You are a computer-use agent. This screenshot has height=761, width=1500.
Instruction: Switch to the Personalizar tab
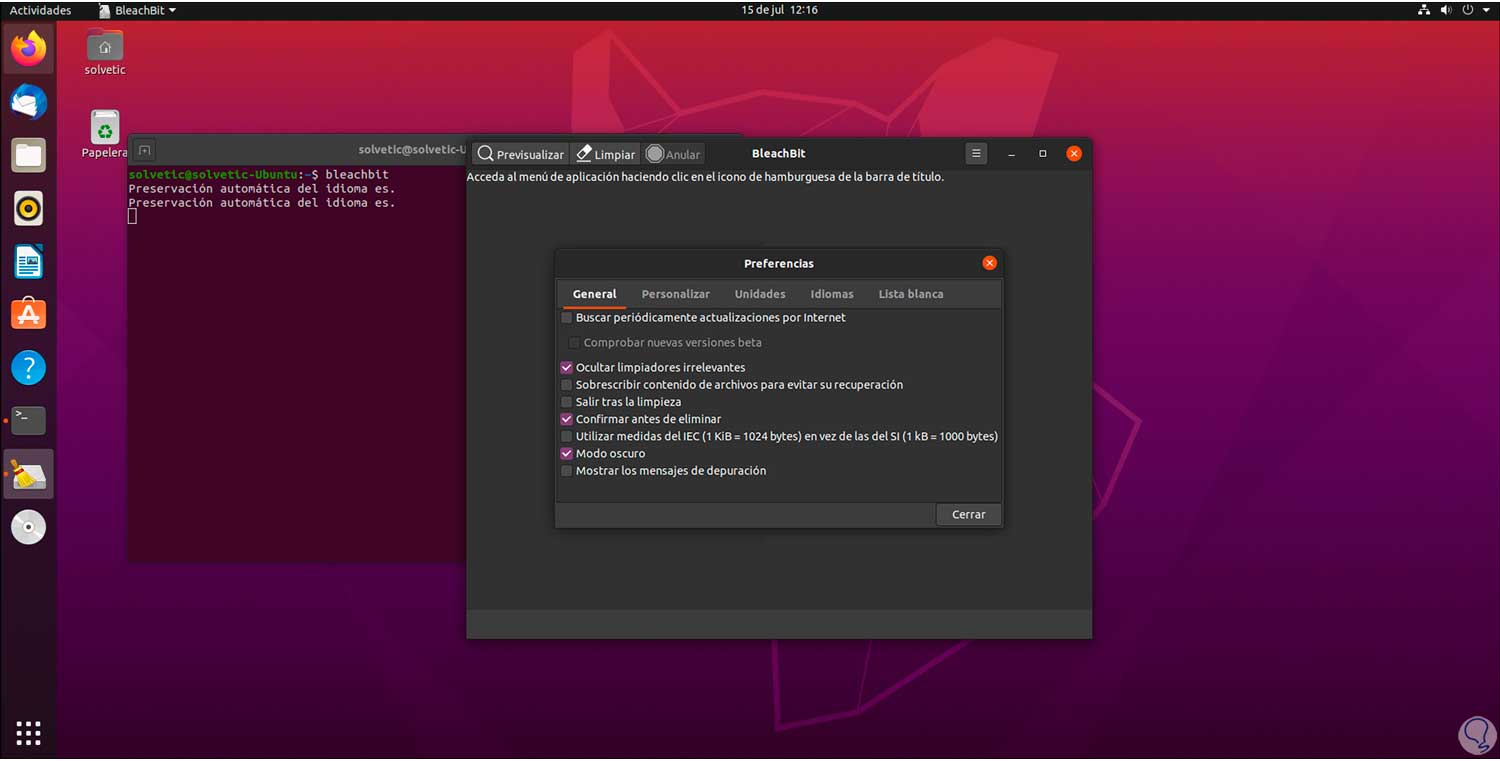(x=675, y=294)
